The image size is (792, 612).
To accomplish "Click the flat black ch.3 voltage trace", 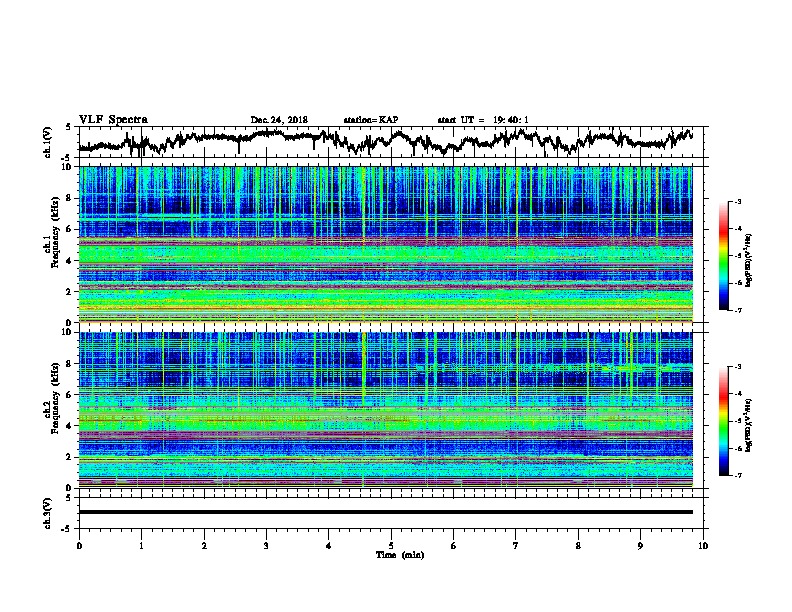I will (x=385, y=512).
